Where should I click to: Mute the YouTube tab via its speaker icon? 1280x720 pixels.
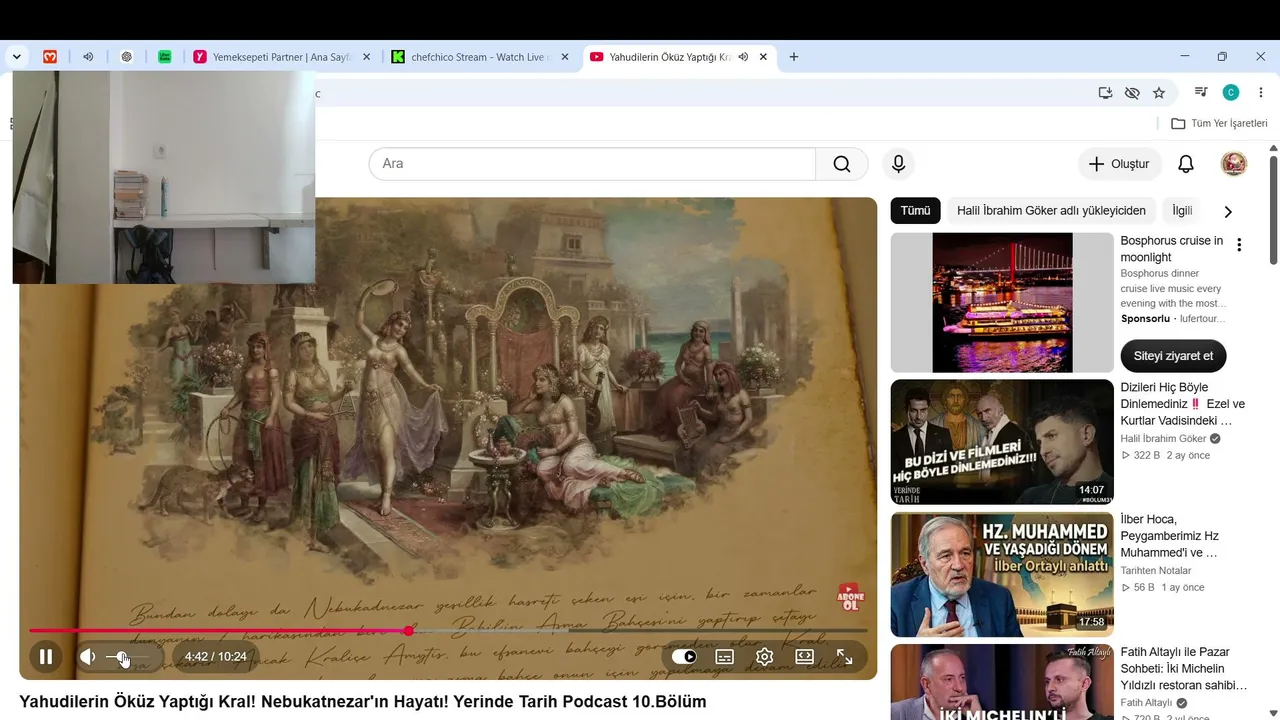click(x=743, y=57)
